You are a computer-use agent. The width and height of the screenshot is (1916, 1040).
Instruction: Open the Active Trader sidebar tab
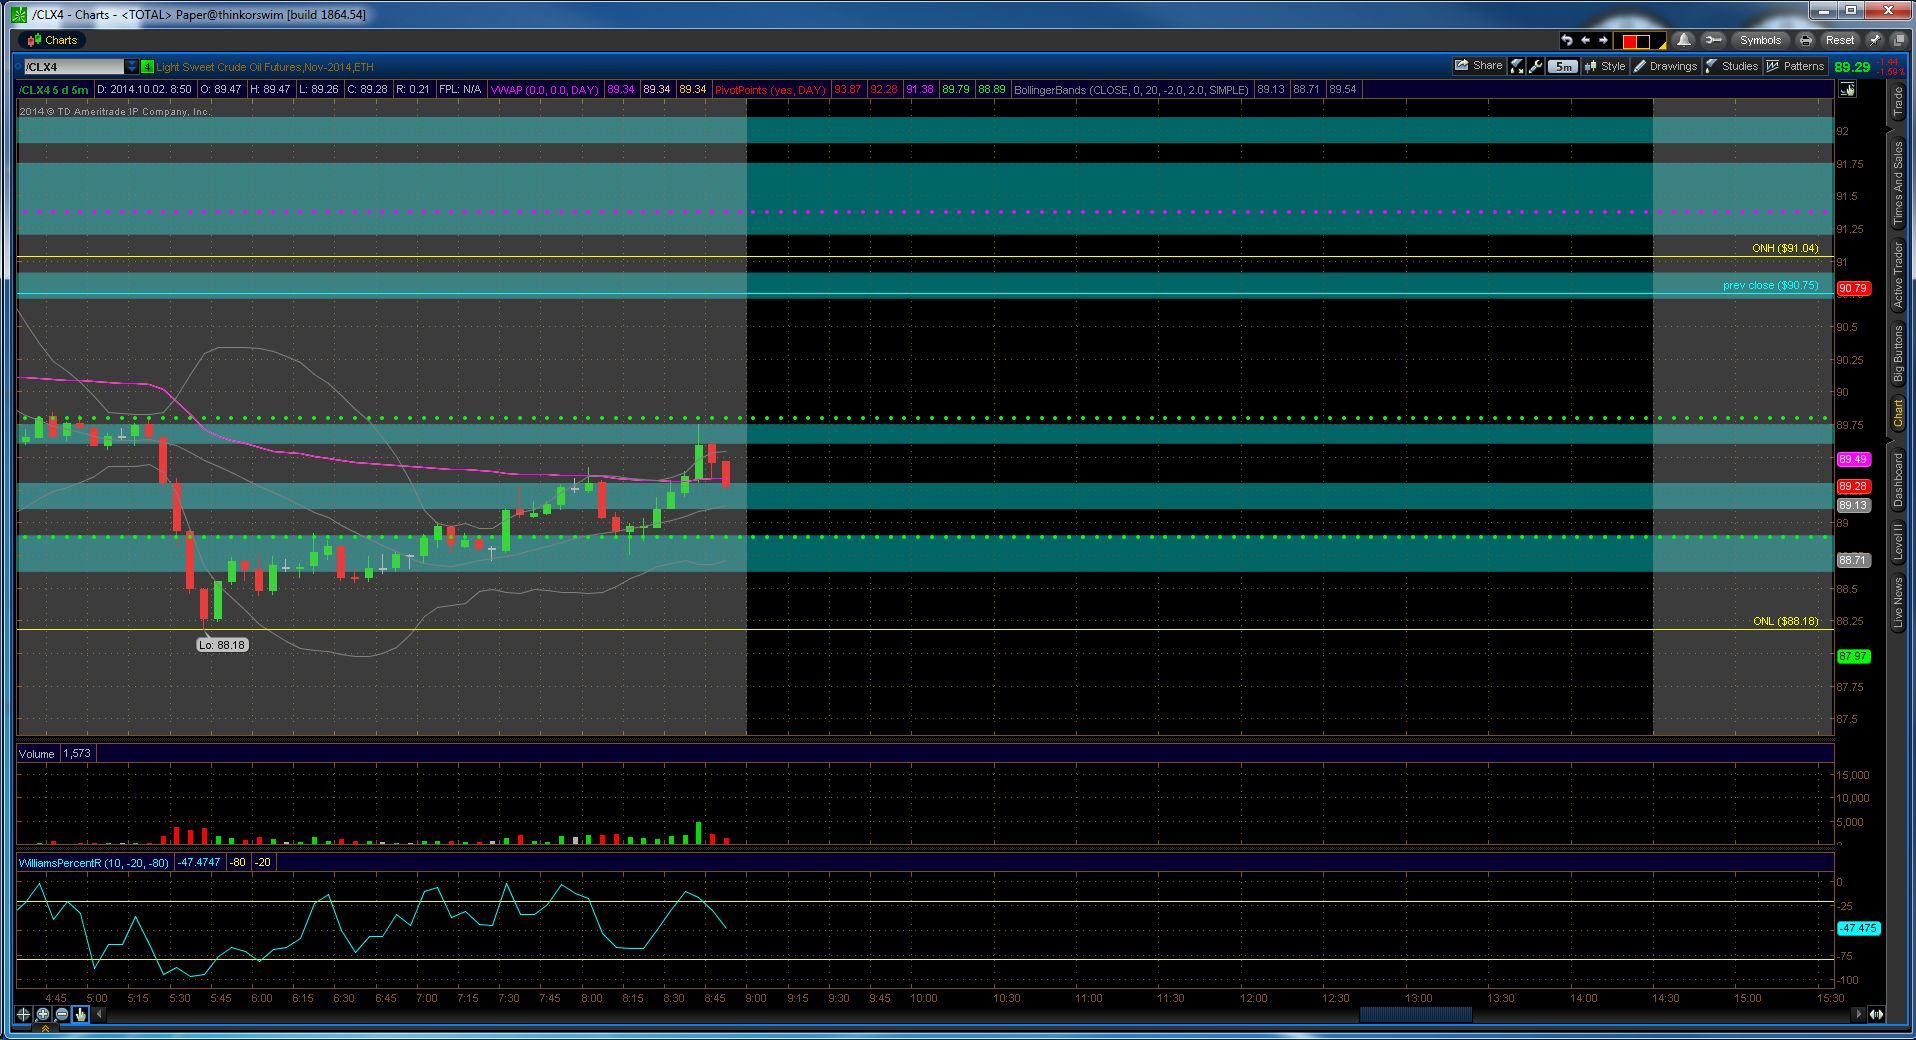(x=1897, y=274)
